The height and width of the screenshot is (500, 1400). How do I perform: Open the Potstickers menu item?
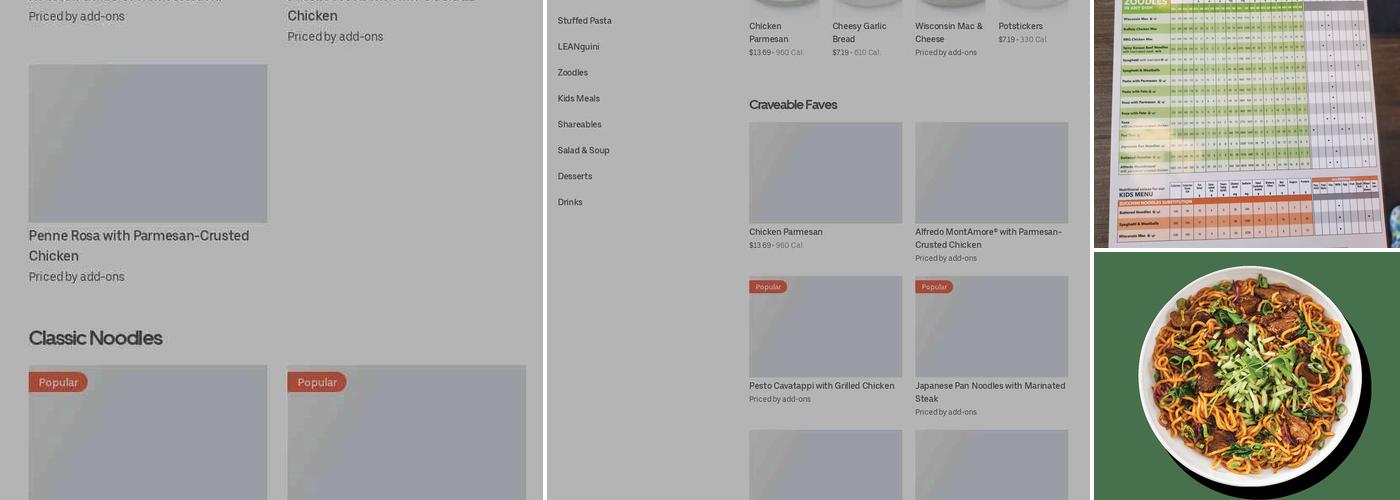1020,27
